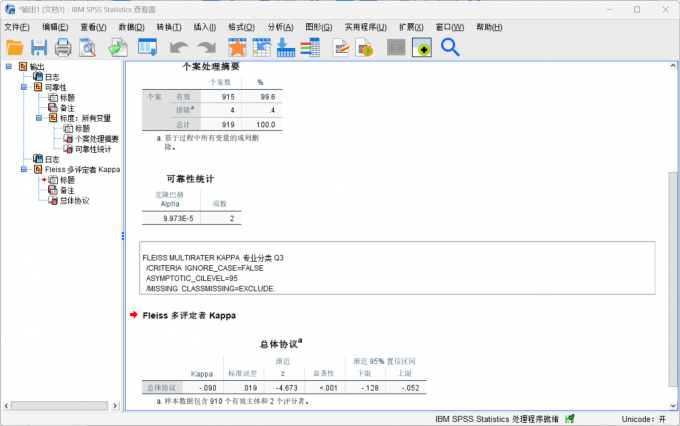Print the output using the printer icon
680x426 pixels.
63,47
